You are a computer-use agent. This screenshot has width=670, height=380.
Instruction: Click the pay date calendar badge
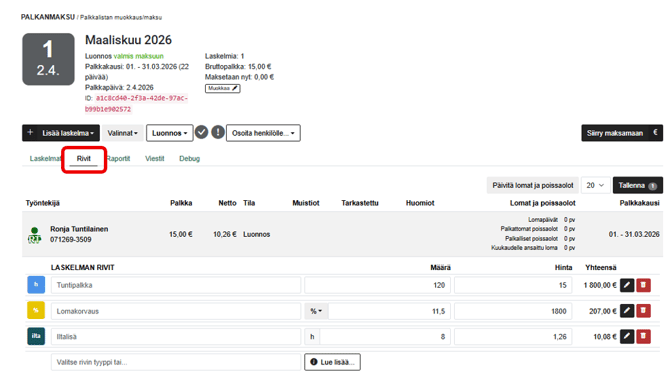48,59
